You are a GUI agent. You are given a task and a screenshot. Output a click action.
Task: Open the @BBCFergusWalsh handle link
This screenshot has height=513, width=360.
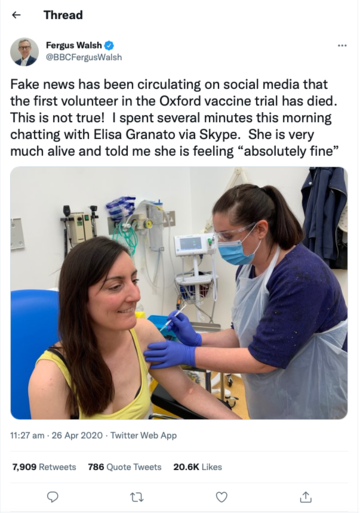(x=84, y=57)
